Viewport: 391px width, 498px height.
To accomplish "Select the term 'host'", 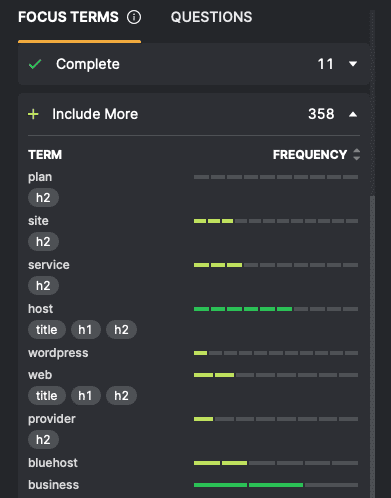I will pyautogui.click(x=40, y=309).
